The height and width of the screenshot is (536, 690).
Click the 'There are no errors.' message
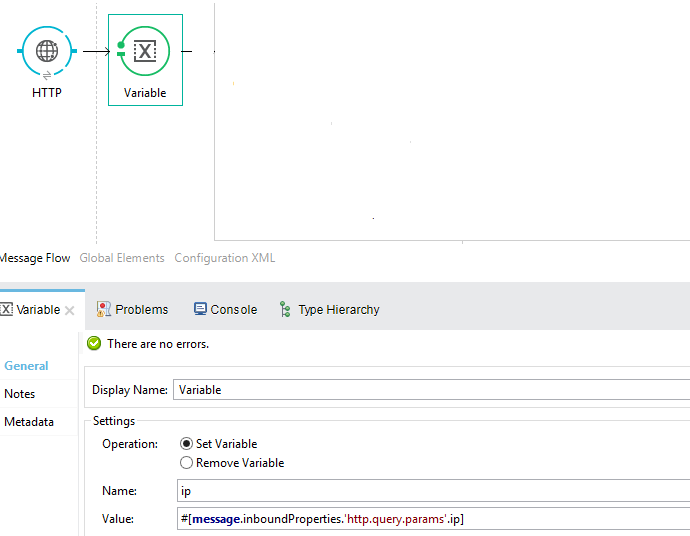point(158,344)
